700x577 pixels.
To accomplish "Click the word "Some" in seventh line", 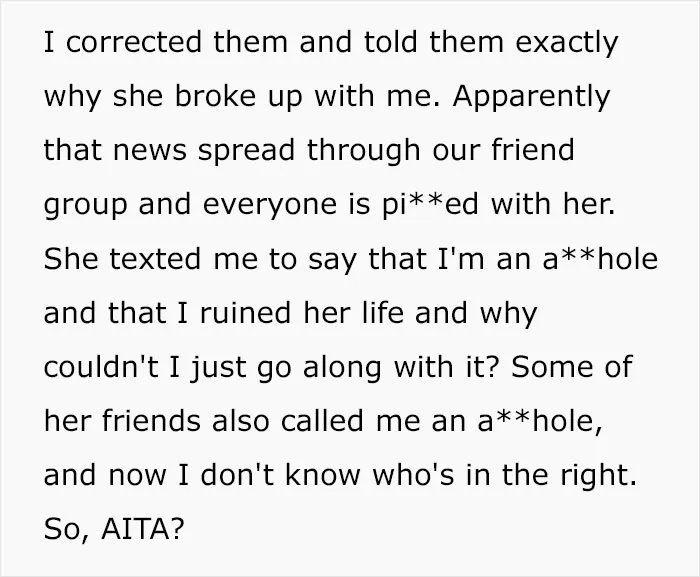I will [x=550, y=367].
